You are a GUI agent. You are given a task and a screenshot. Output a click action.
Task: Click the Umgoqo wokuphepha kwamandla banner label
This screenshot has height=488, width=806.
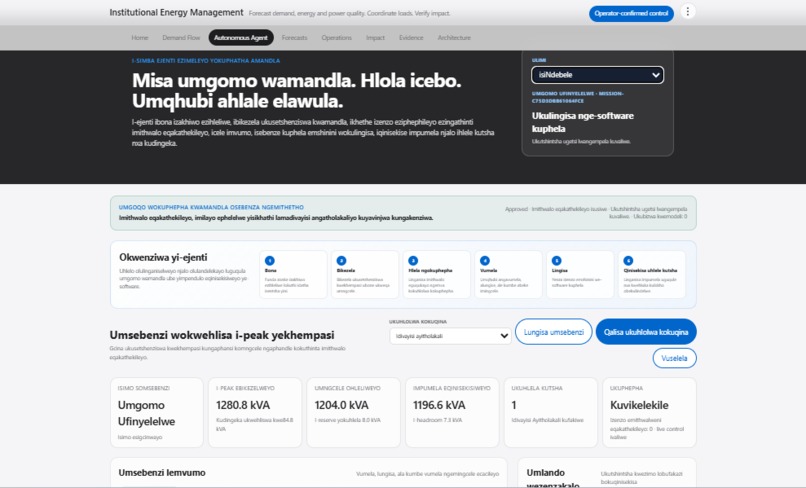coord(211,207)
